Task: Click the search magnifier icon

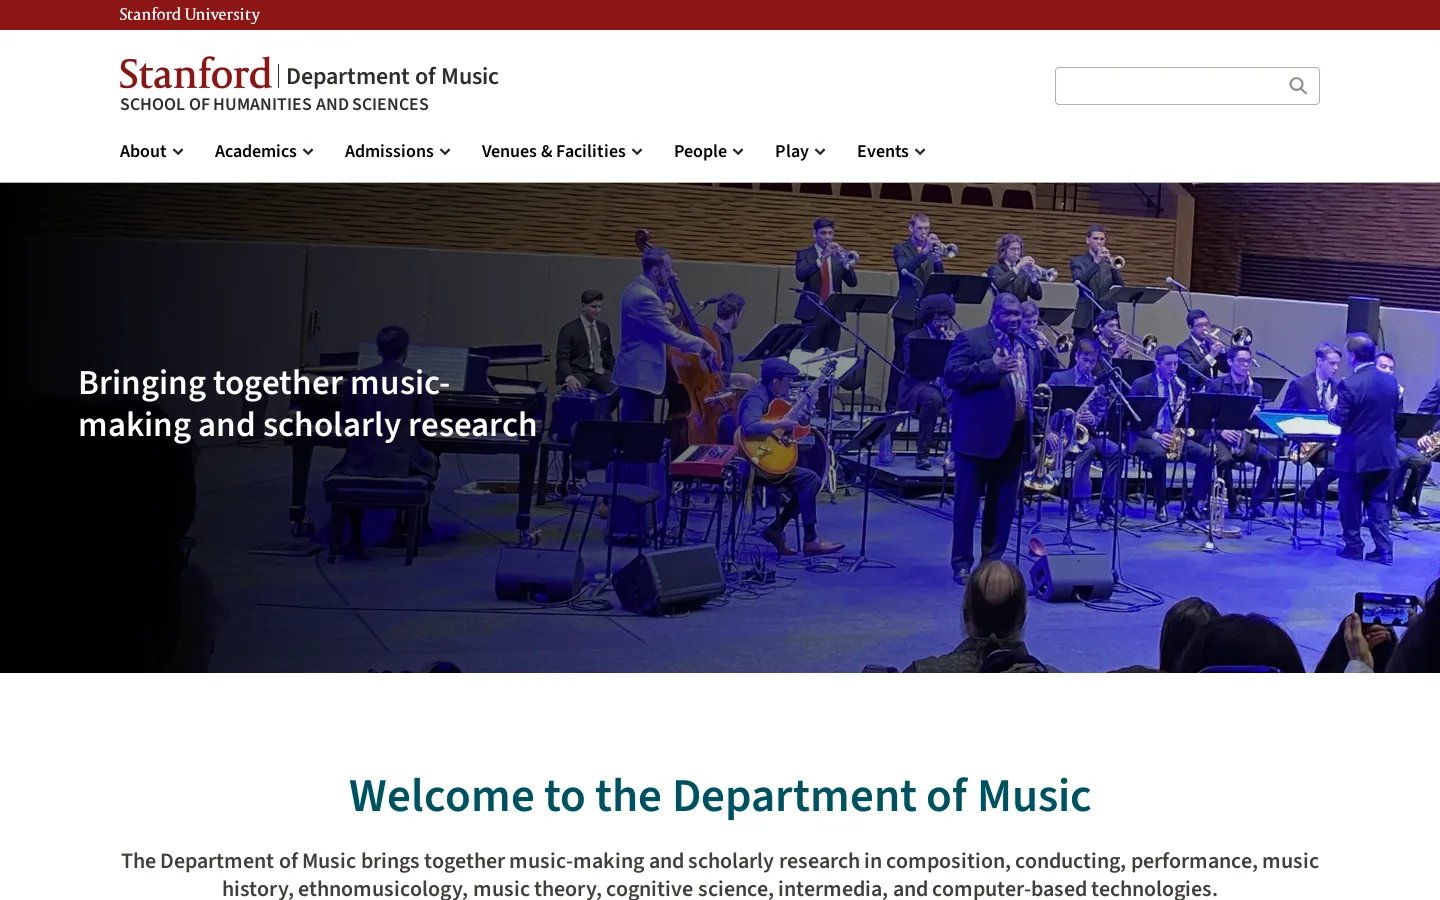Action: [1298, 86]
